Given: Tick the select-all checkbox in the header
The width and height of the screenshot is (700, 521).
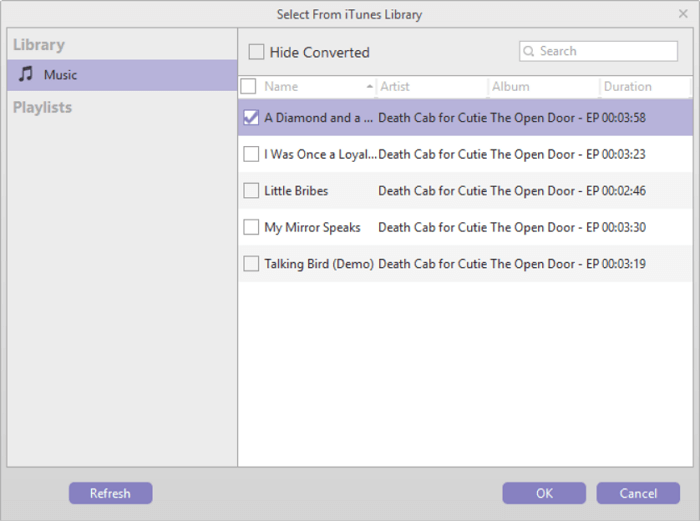Looking at the screenshot, I should pos(248,86).
